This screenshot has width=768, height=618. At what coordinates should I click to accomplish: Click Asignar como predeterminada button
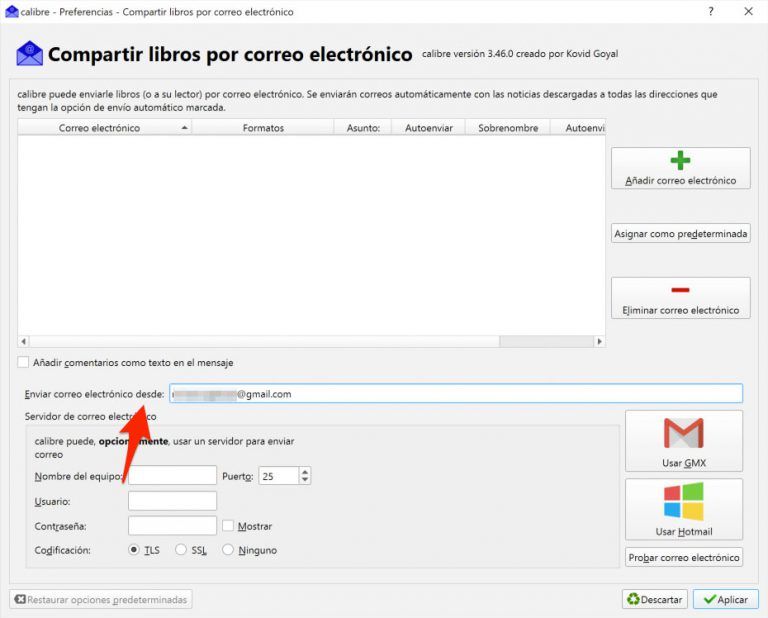click(680, 233)
